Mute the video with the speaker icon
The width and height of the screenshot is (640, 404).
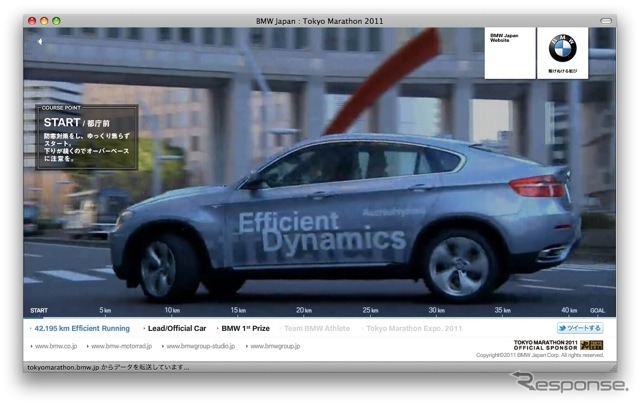pyautogui.click(x=40, y=41)
